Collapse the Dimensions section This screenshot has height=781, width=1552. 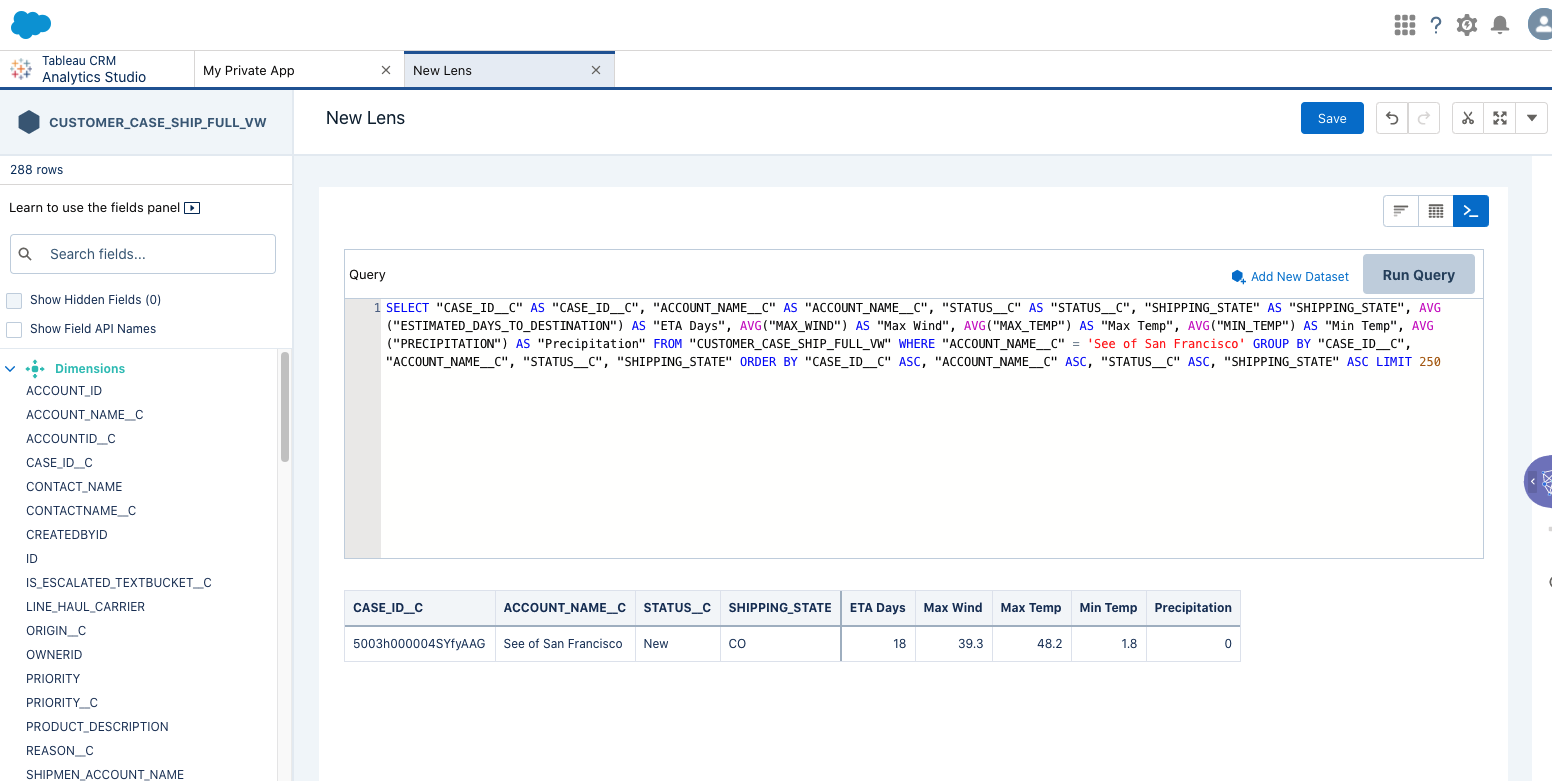[x=11, y=369]
